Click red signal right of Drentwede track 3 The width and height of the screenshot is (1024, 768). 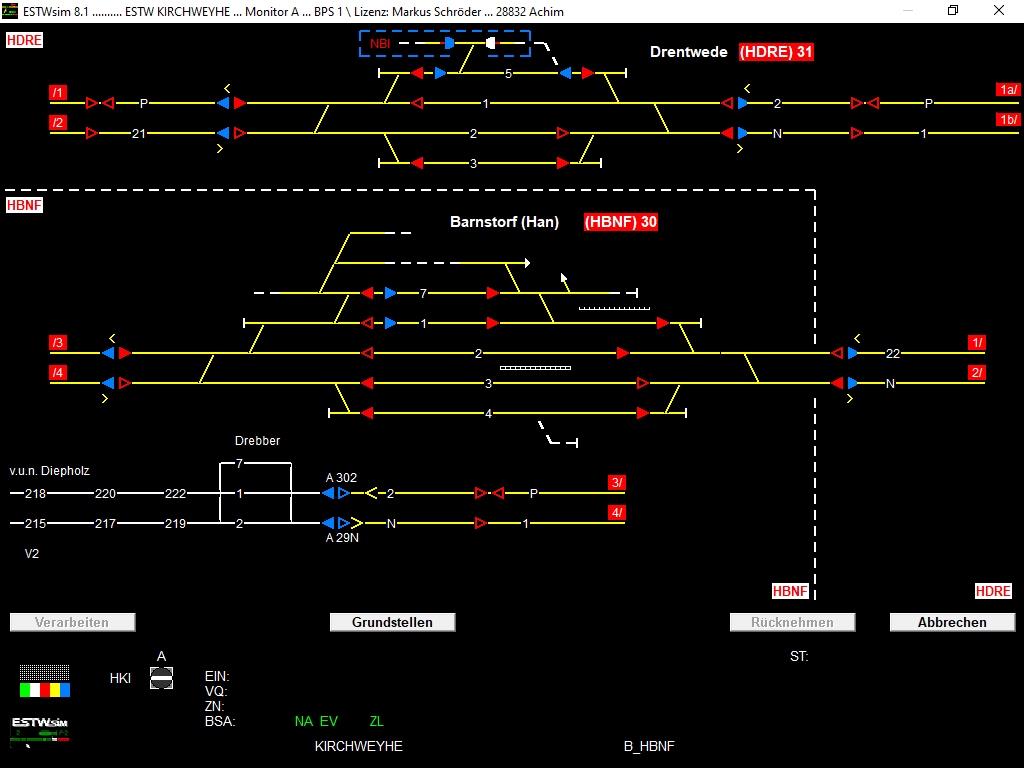pos(563,163)
